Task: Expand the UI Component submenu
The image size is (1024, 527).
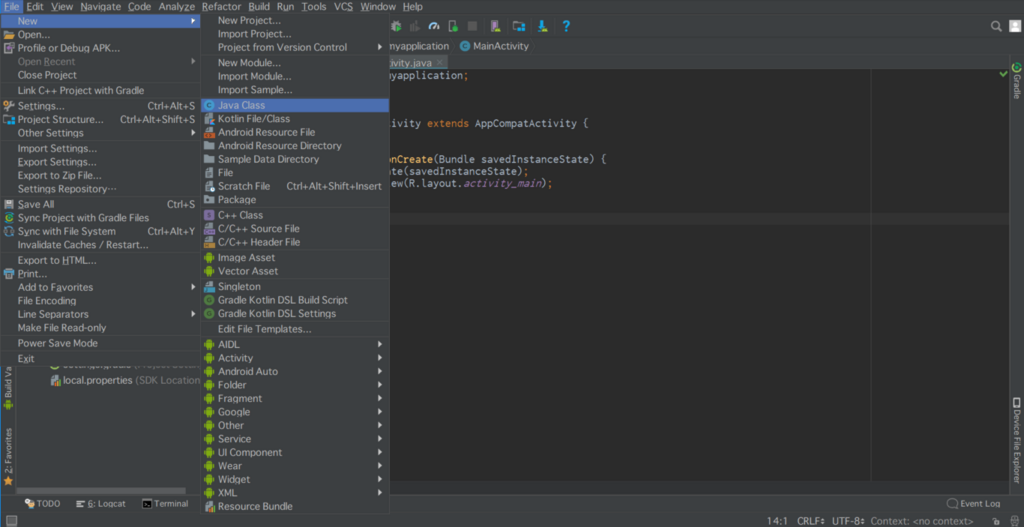Action: pyautogui.click(x=295, y=453)
